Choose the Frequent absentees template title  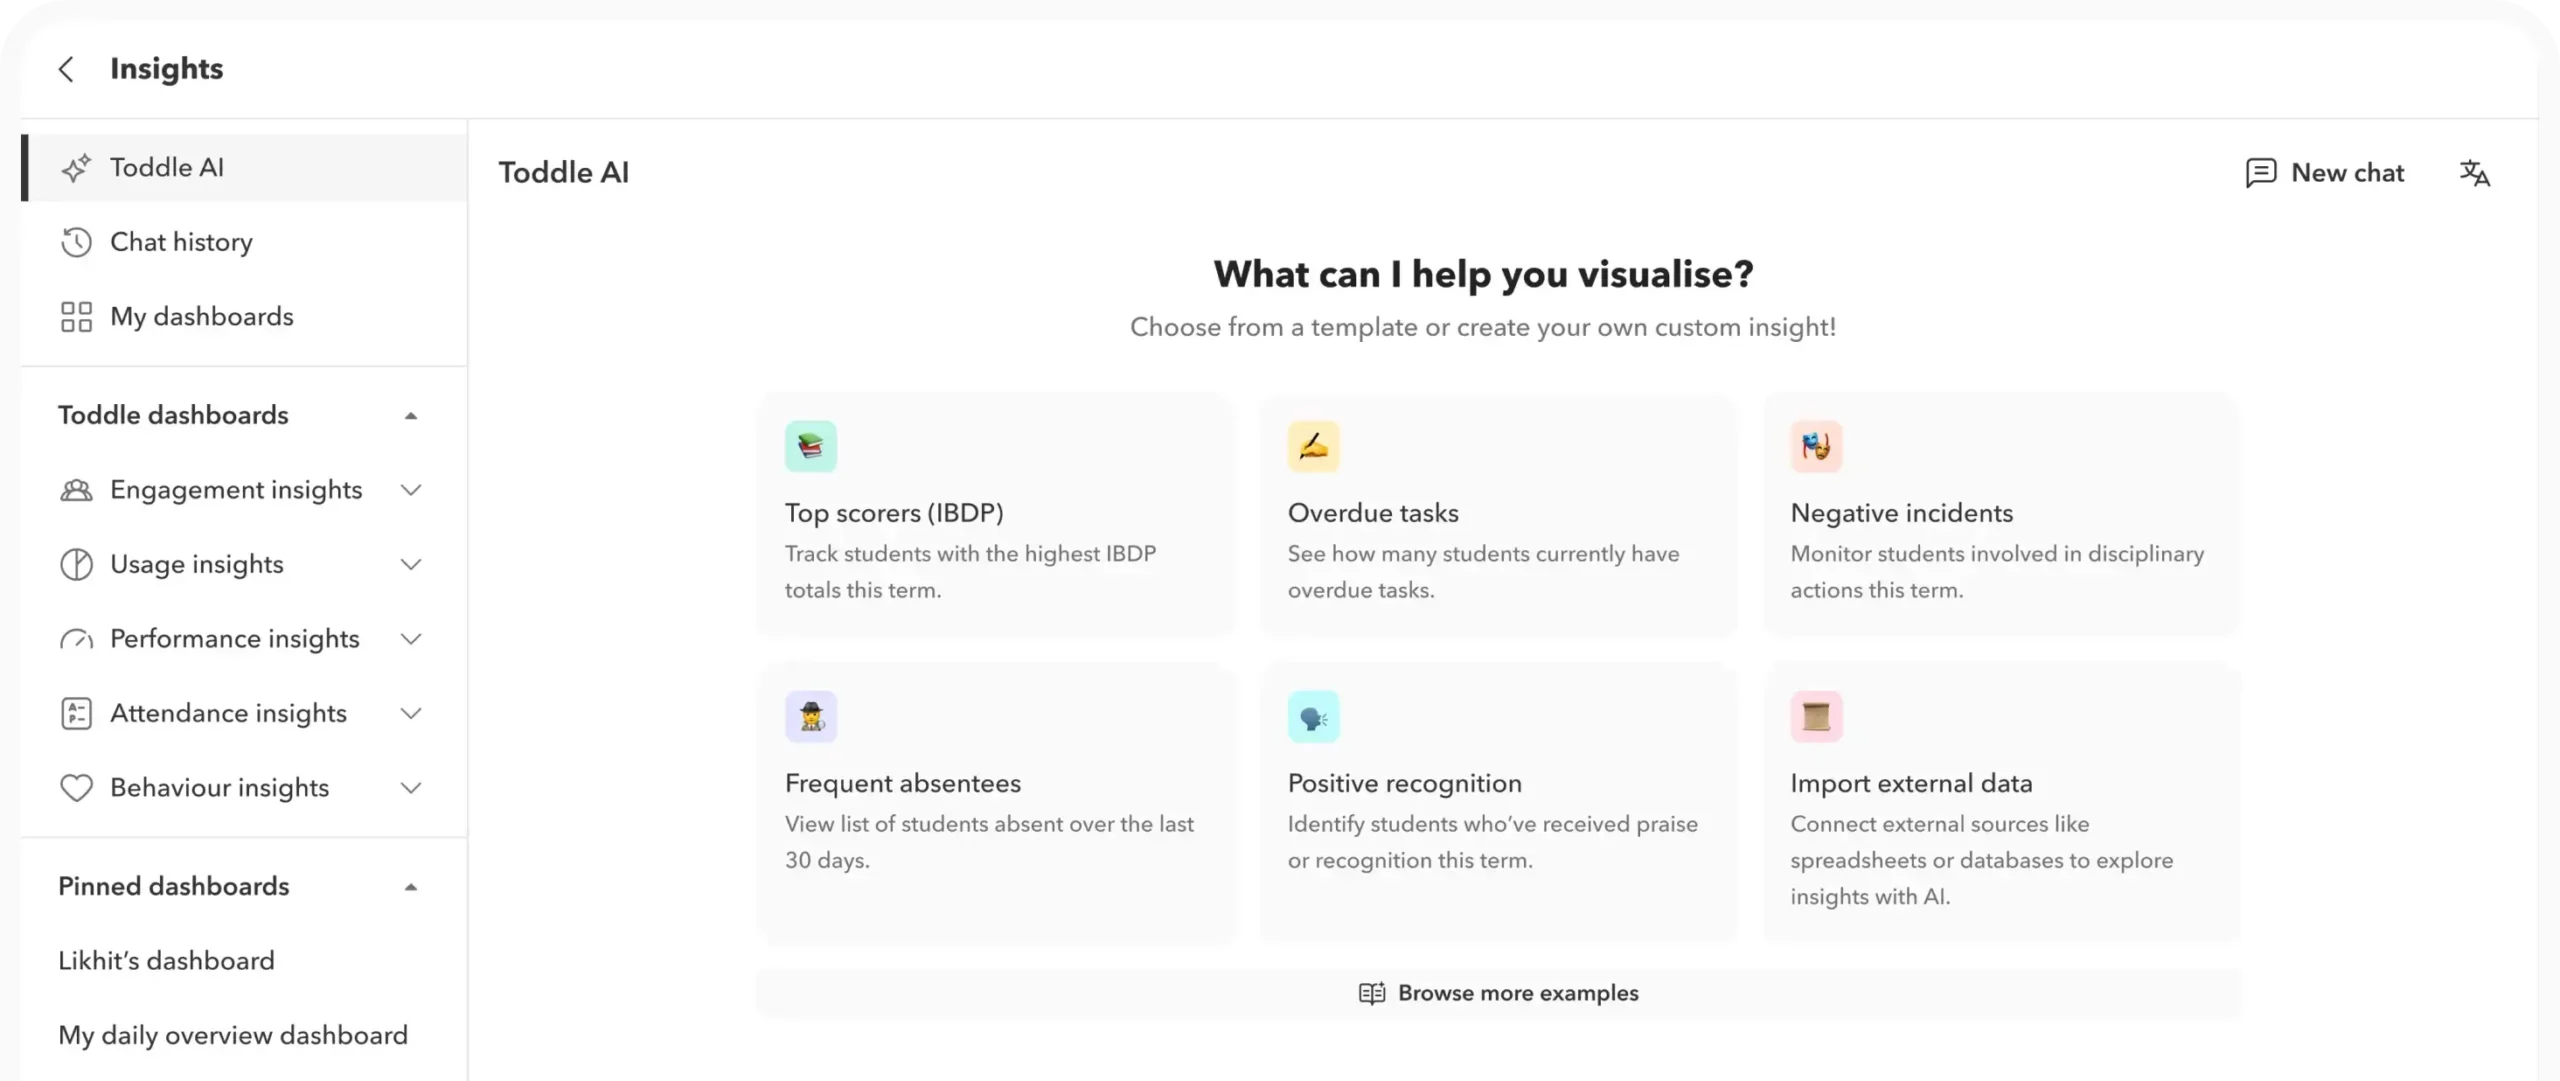point(903,783)
